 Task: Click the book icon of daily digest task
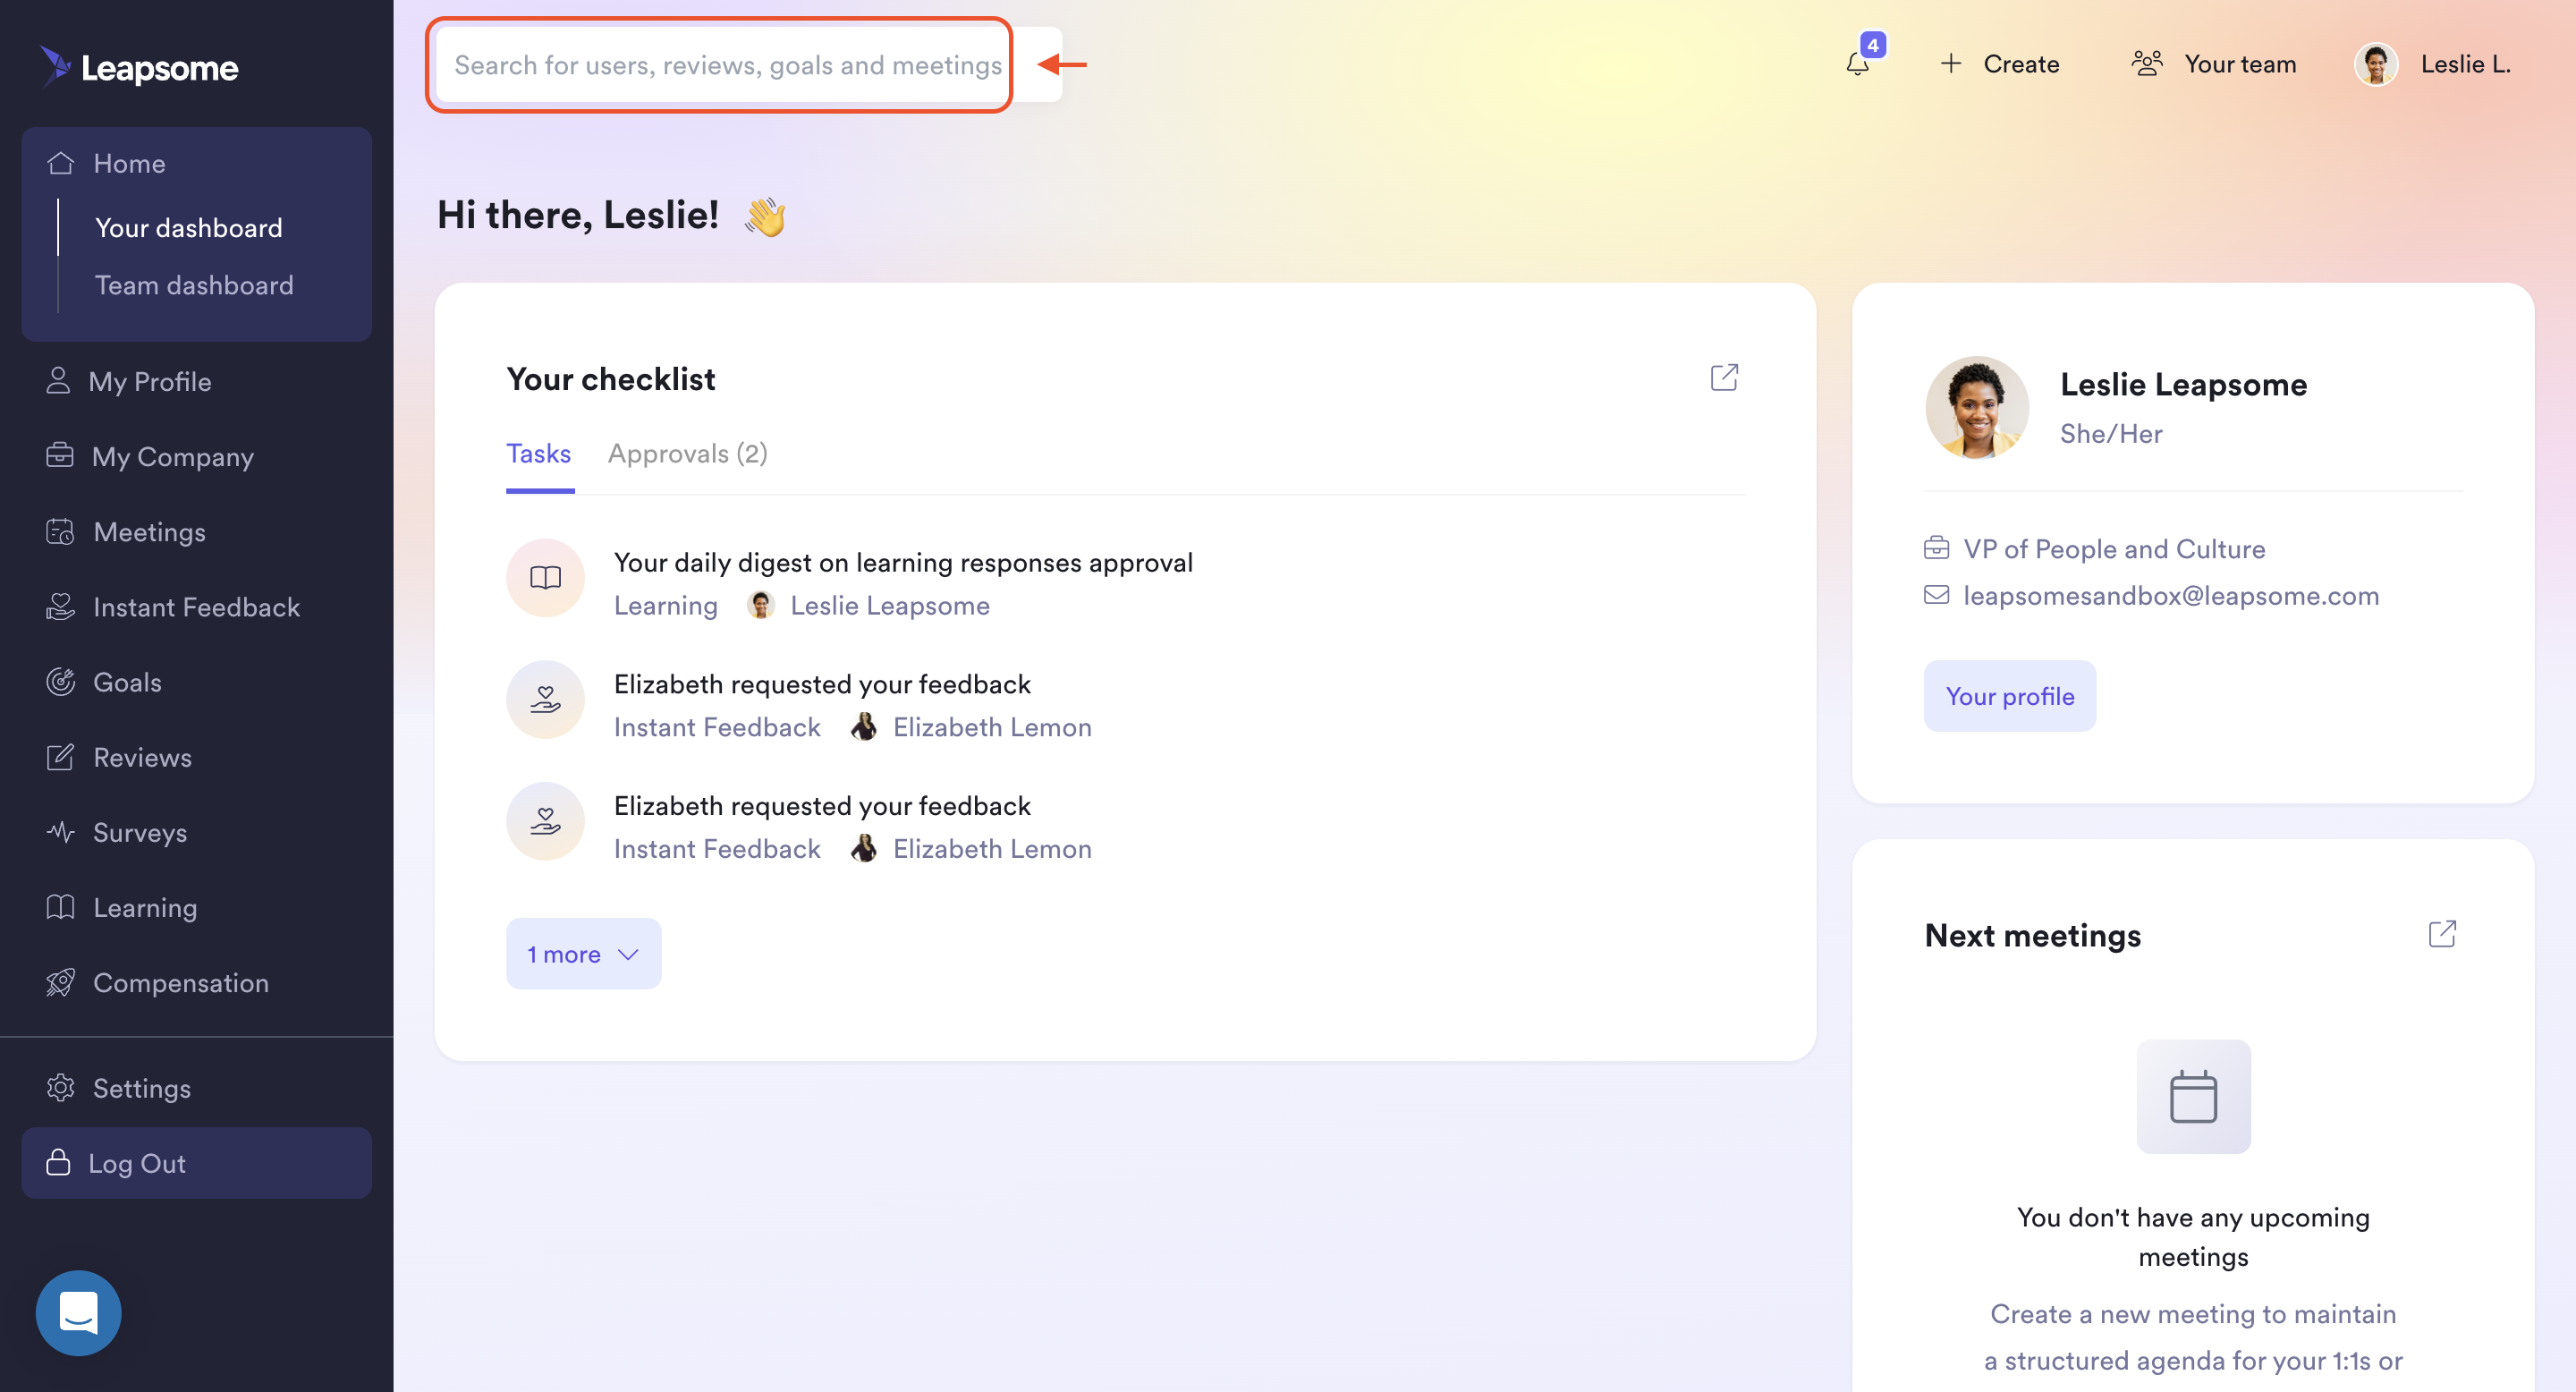pyautogui.click(x=545, y=578)
